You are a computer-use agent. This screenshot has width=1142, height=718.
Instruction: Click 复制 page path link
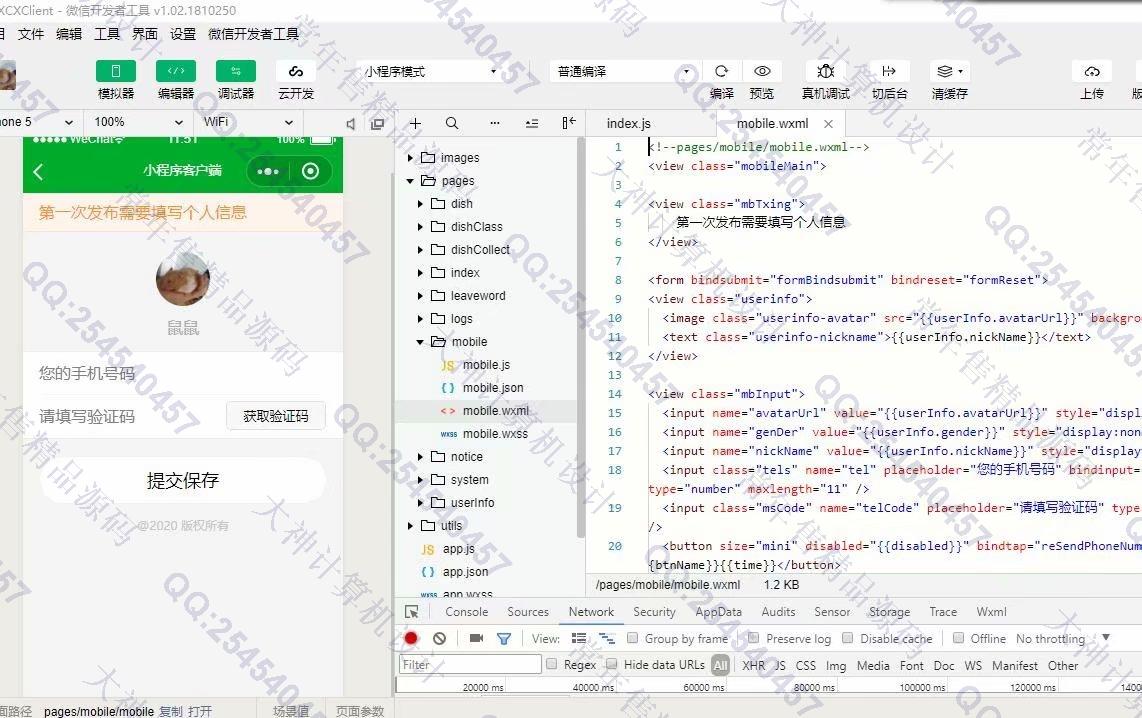(171, 711)
